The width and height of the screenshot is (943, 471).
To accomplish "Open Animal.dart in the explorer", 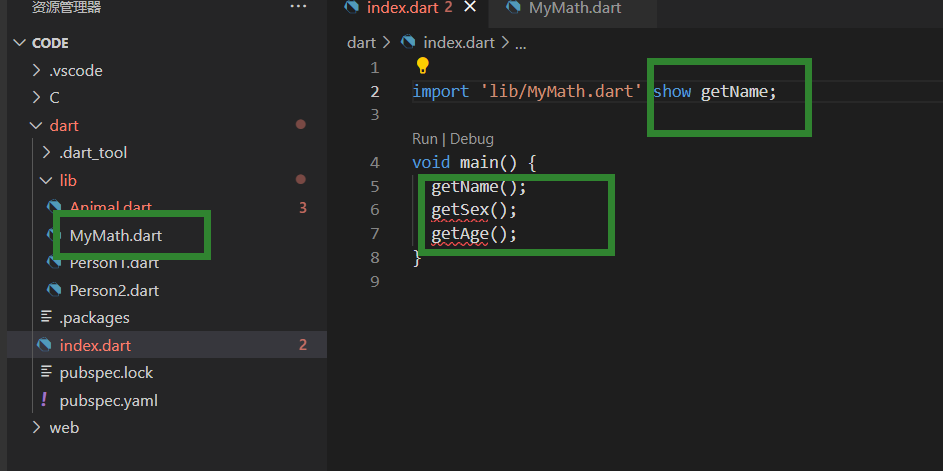I will 111,208.
